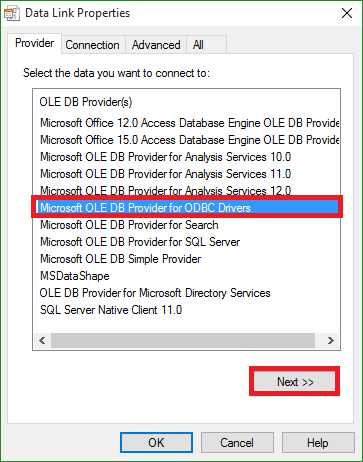Click the Data Link Properties title icon

point(11,13)
